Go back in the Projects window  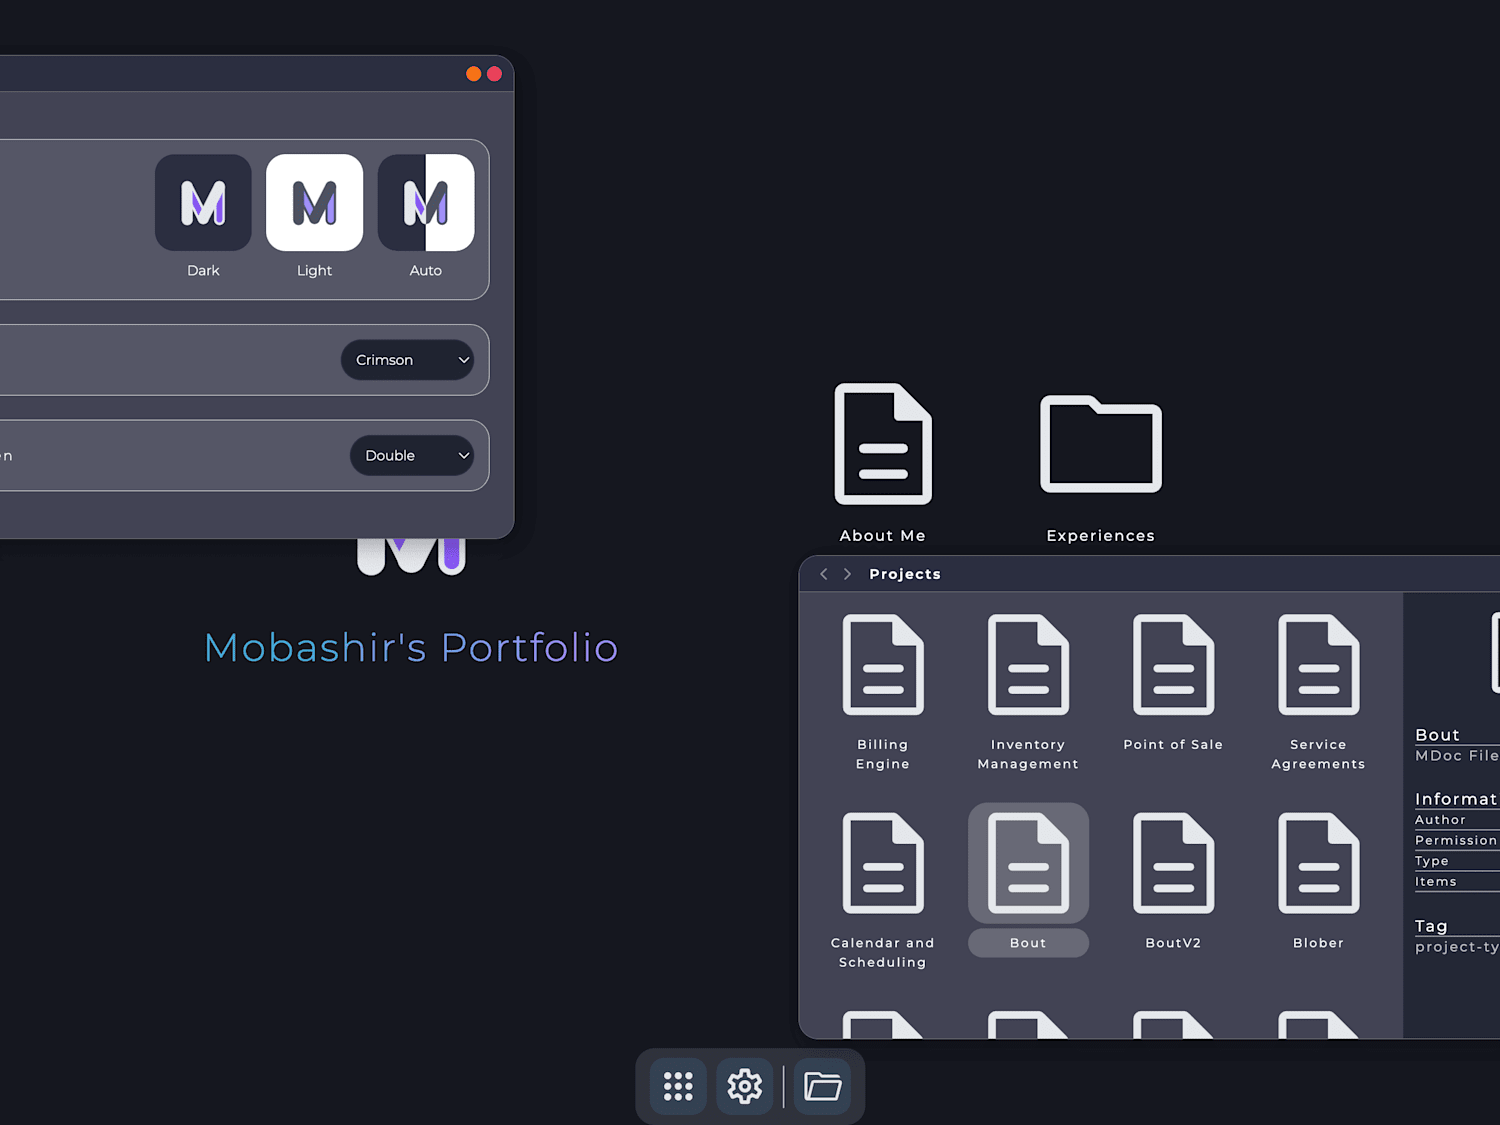tap(824, 574)
